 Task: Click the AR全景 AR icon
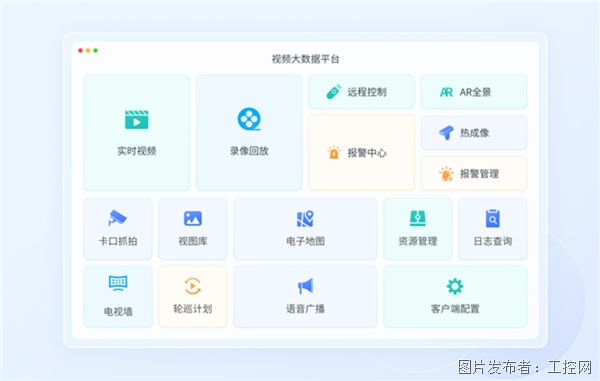click(446, 92)
